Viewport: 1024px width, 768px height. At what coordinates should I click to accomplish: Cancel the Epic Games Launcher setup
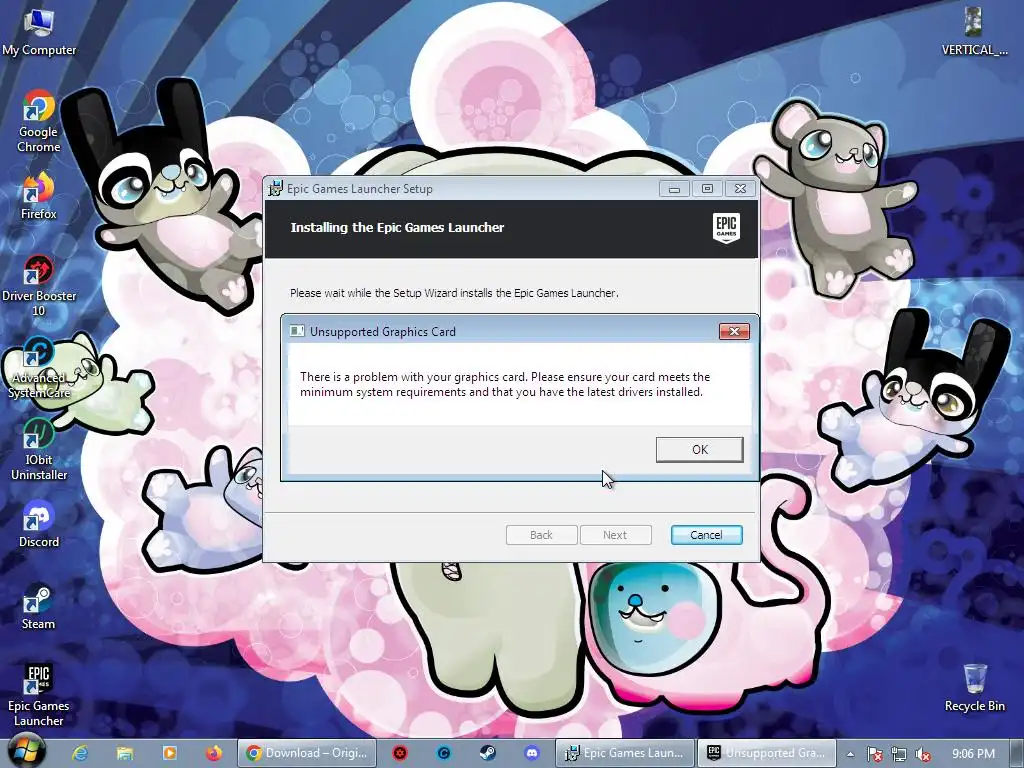click(x=706, y=535)
